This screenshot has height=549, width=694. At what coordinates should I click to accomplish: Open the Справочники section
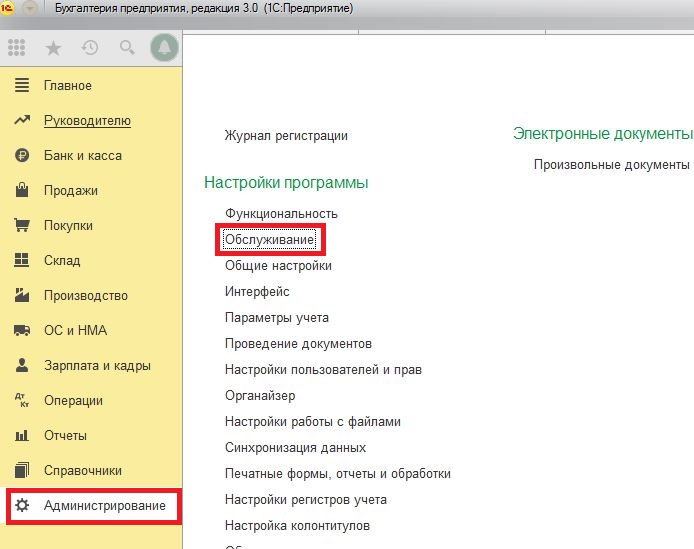[x=83, y=470]
